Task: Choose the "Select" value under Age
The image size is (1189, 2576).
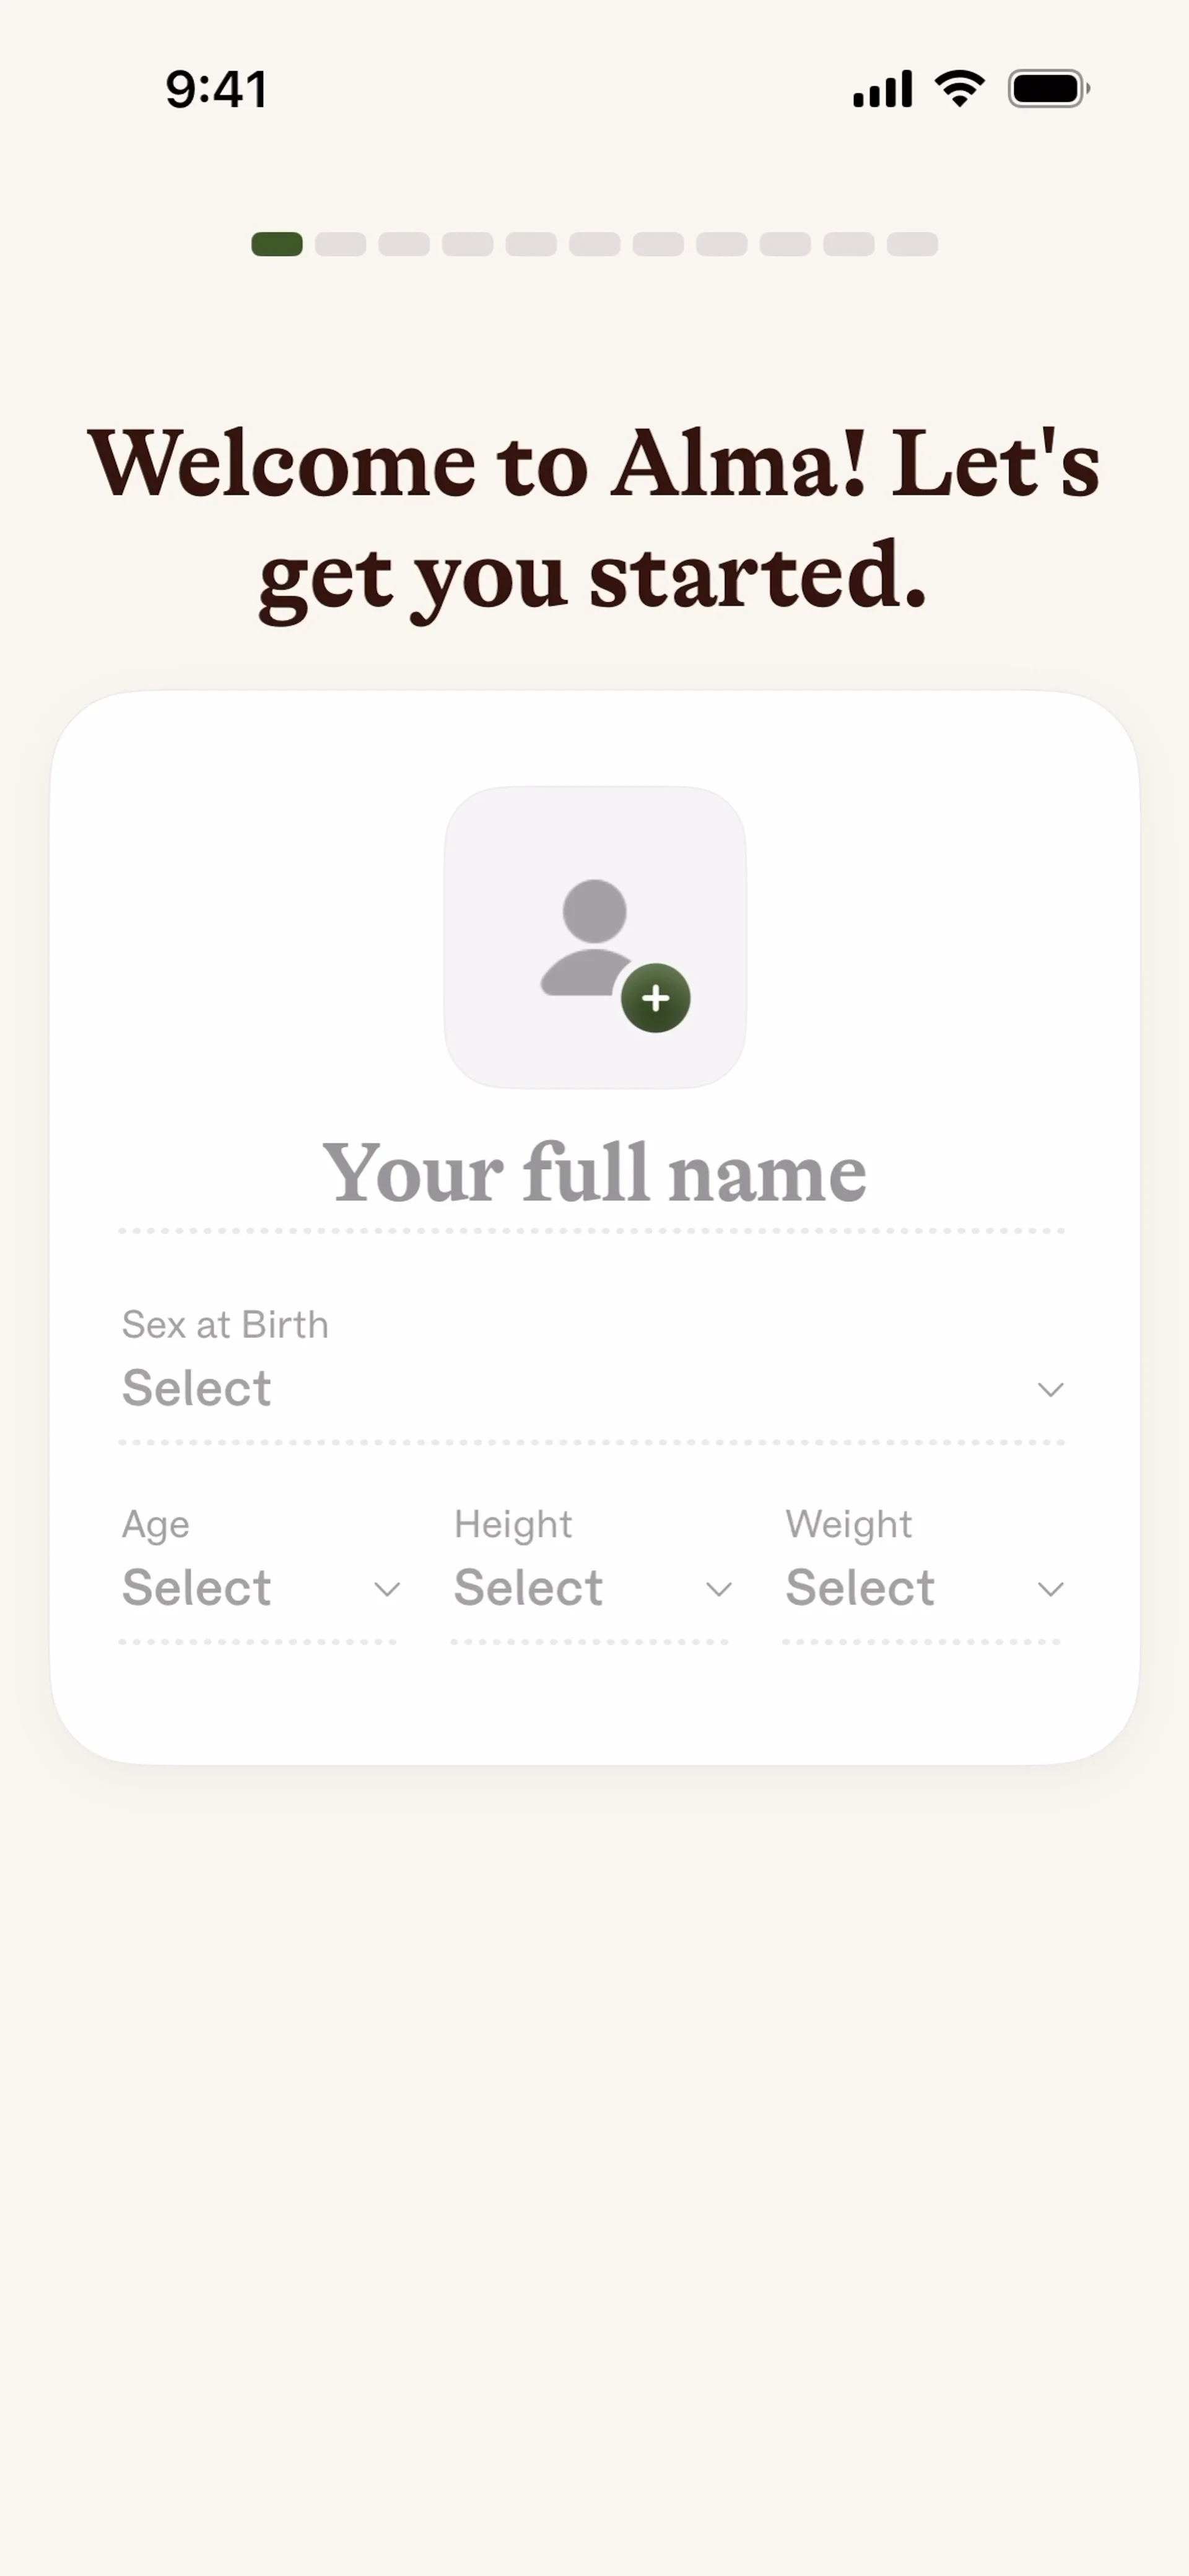Action: [197, 1588]
